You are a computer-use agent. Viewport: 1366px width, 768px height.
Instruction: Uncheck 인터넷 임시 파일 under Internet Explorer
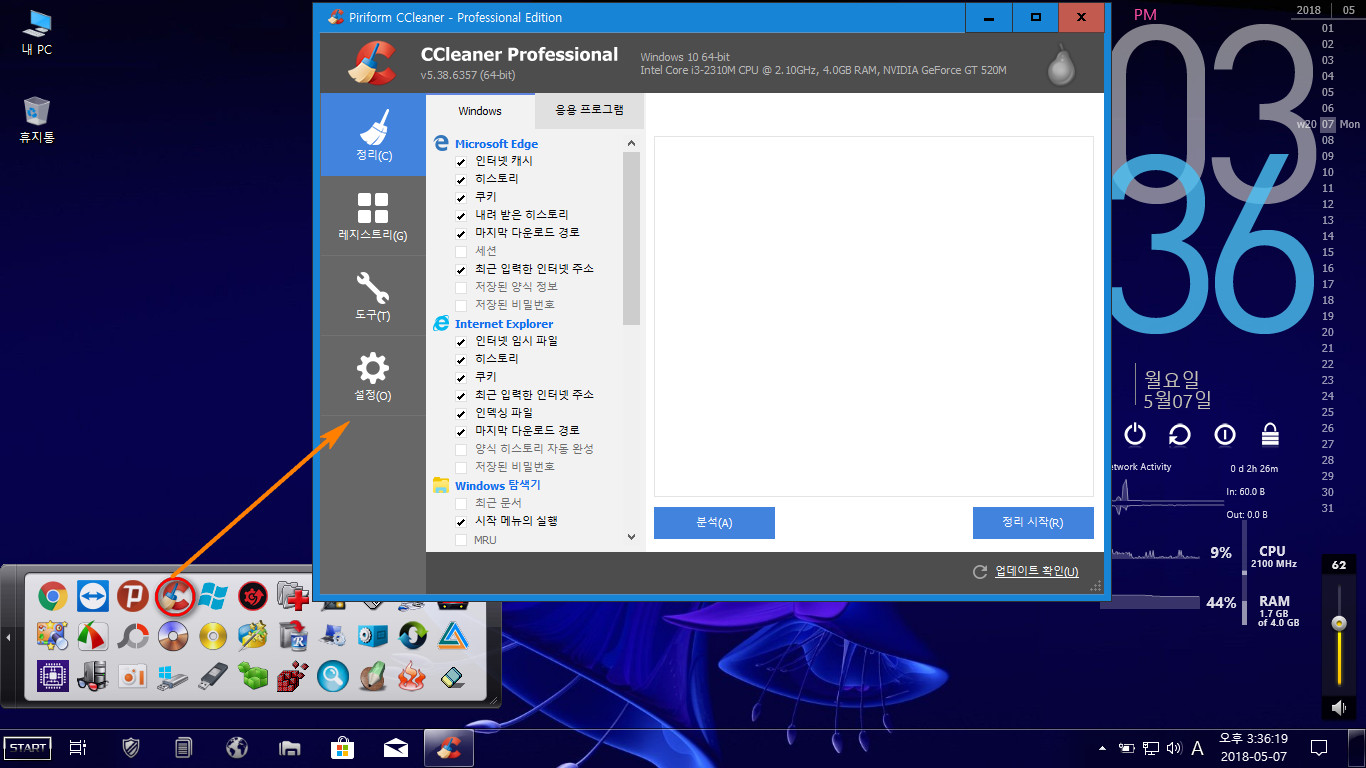coord(461,341)
